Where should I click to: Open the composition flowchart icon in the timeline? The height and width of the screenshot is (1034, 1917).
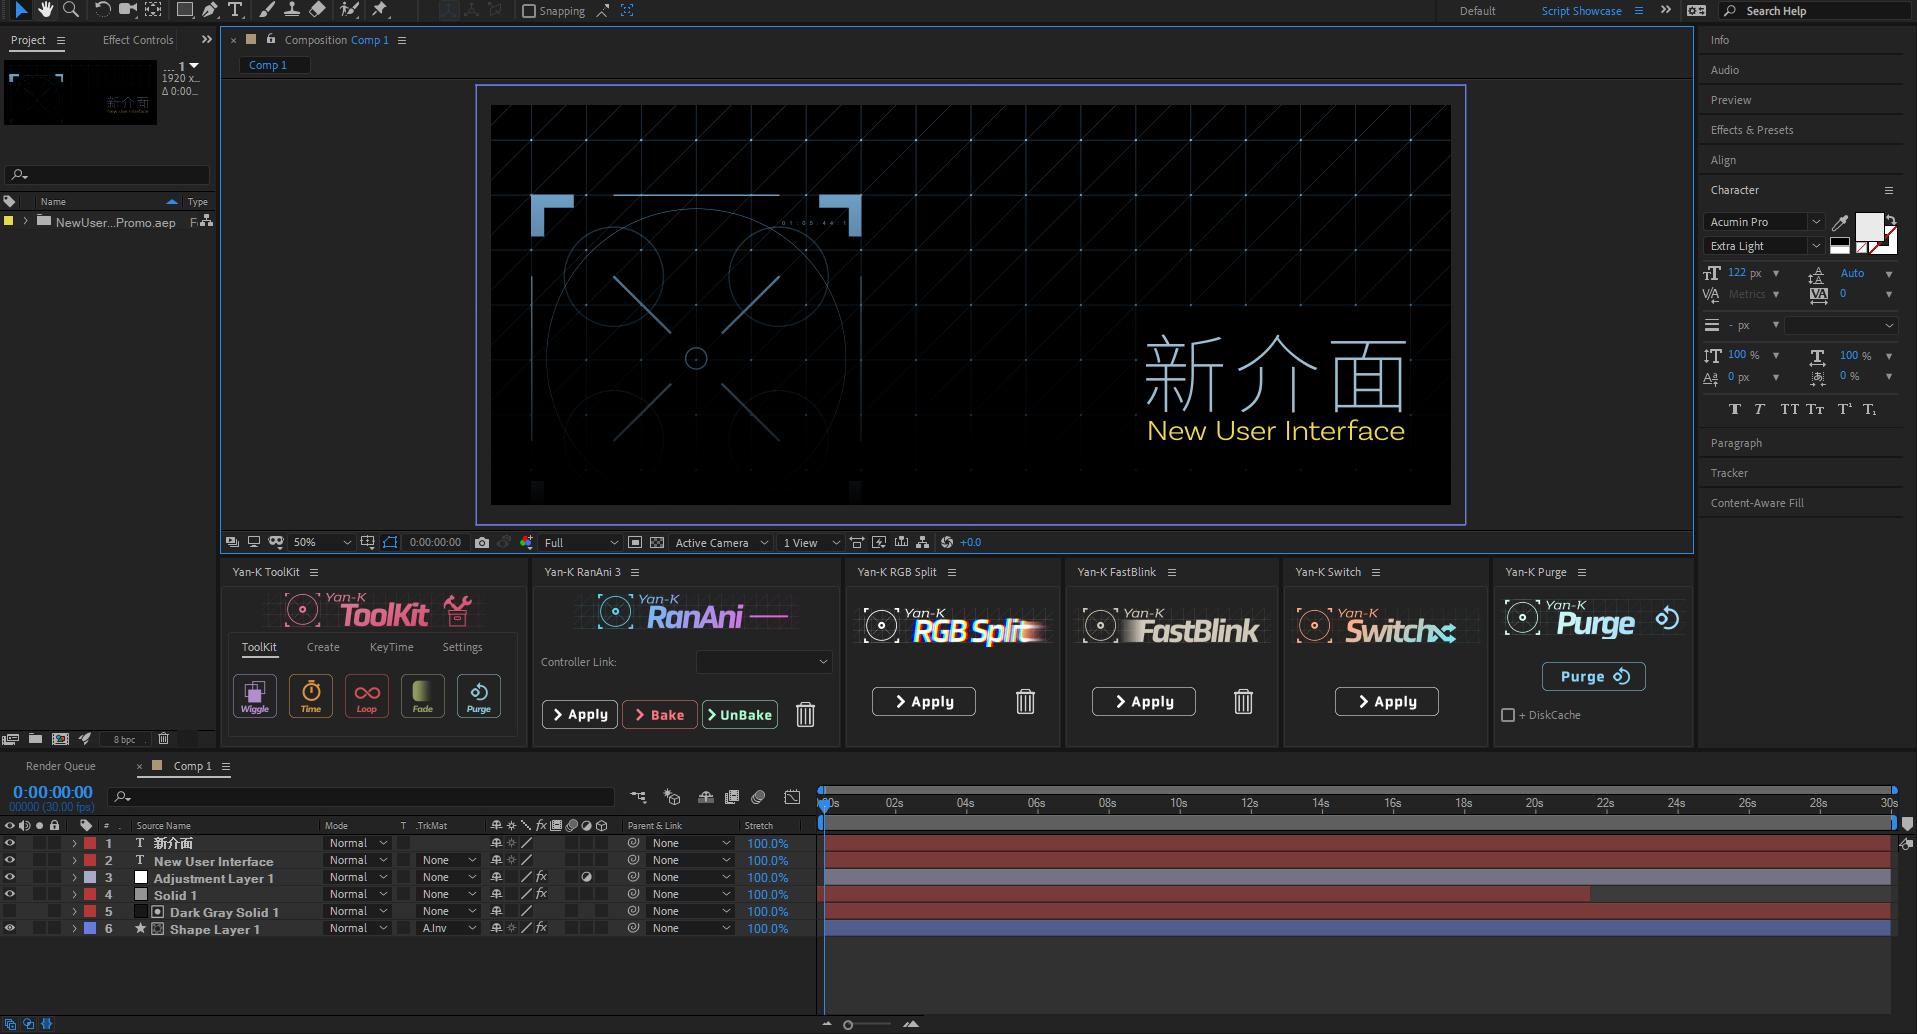point(639,797)
